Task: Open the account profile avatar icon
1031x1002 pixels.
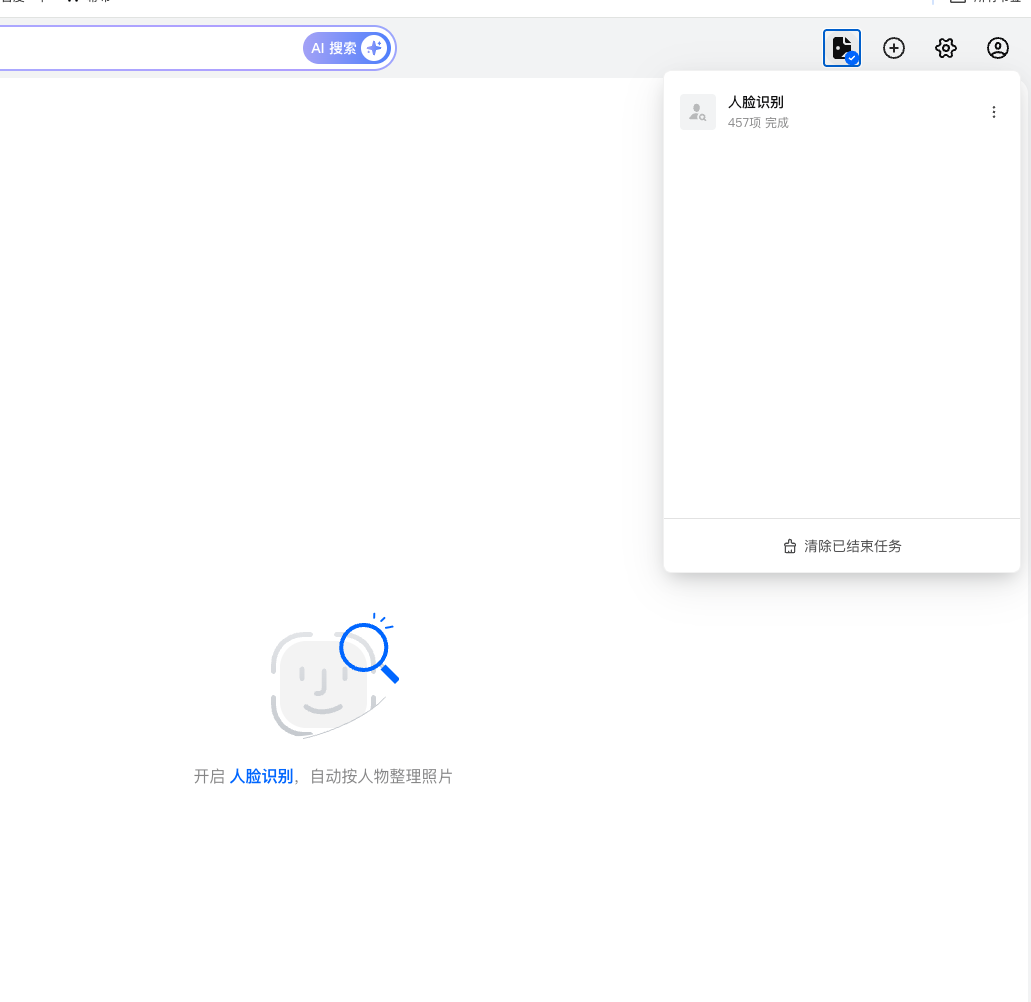Action: click(998, 47)
